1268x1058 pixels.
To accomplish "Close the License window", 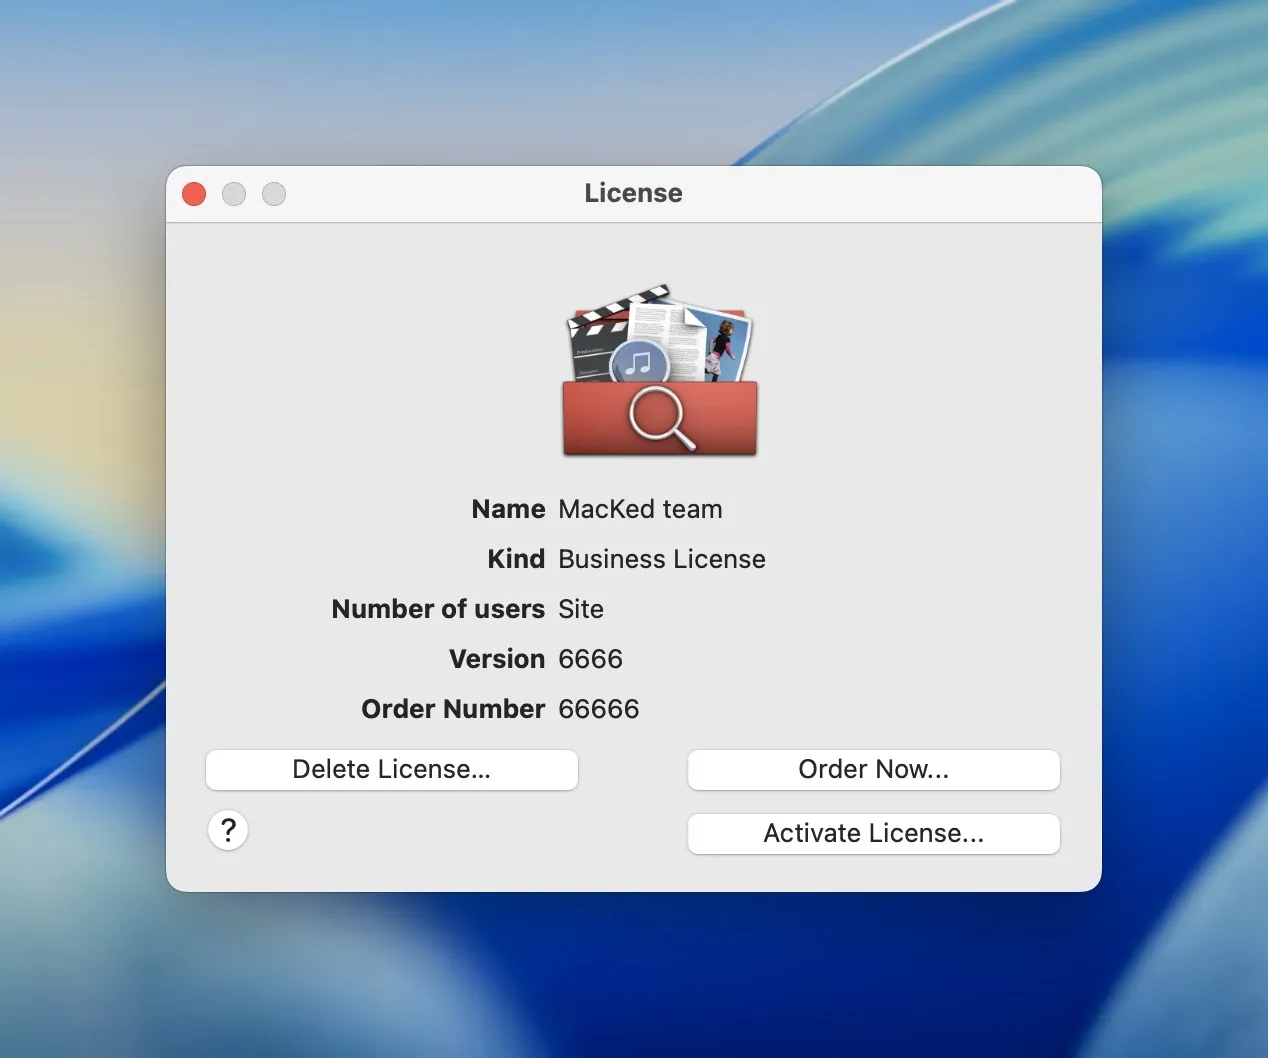I will coord(194,194).
